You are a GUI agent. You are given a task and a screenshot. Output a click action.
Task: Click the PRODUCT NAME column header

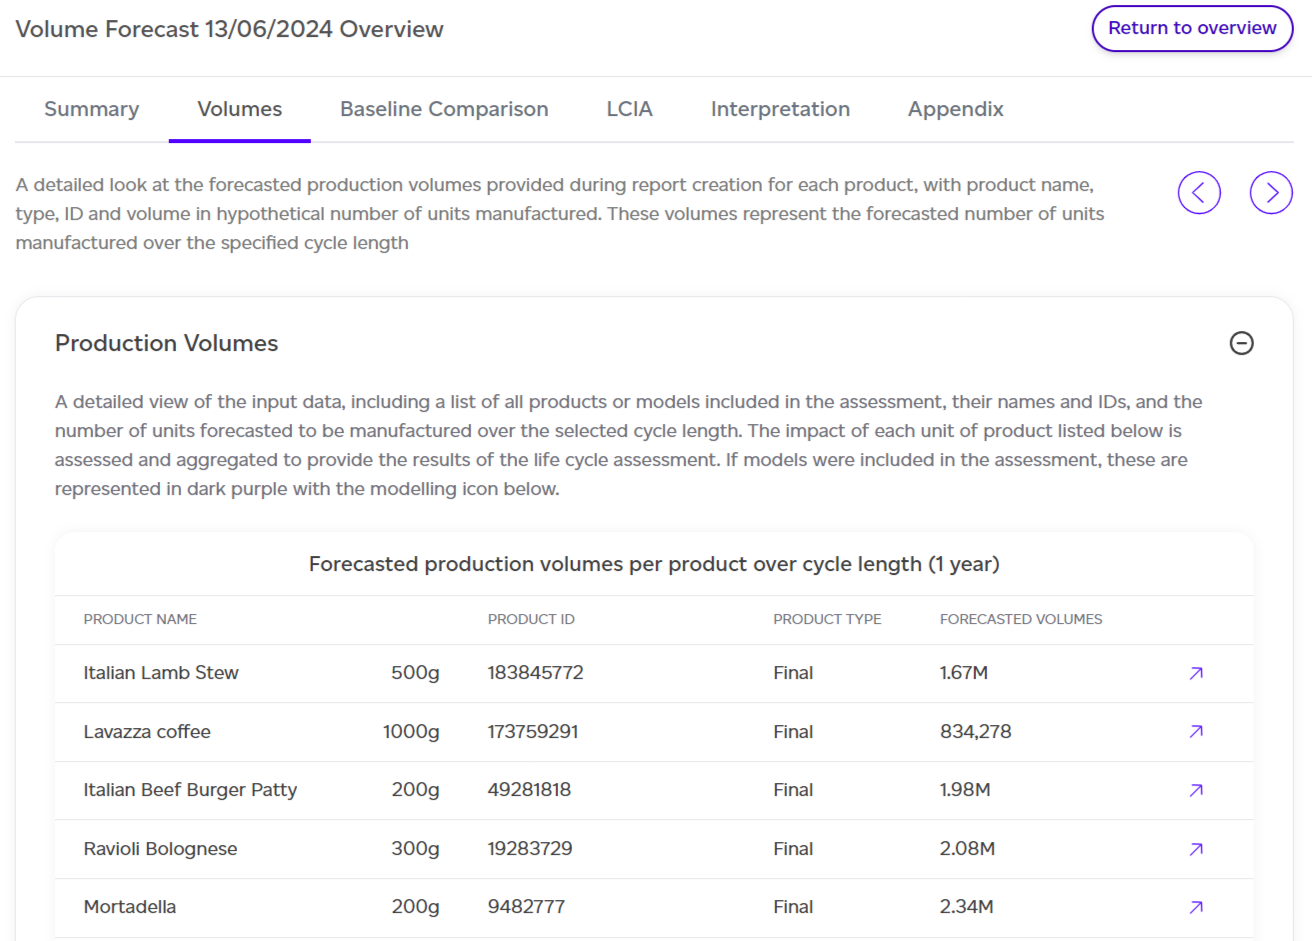pos(140,619)
